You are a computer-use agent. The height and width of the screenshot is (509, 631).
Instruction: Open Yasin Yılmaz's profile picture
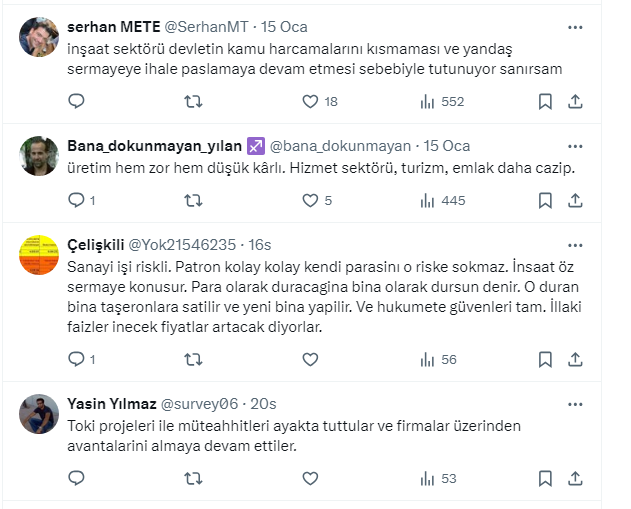[x=39, y=414]
